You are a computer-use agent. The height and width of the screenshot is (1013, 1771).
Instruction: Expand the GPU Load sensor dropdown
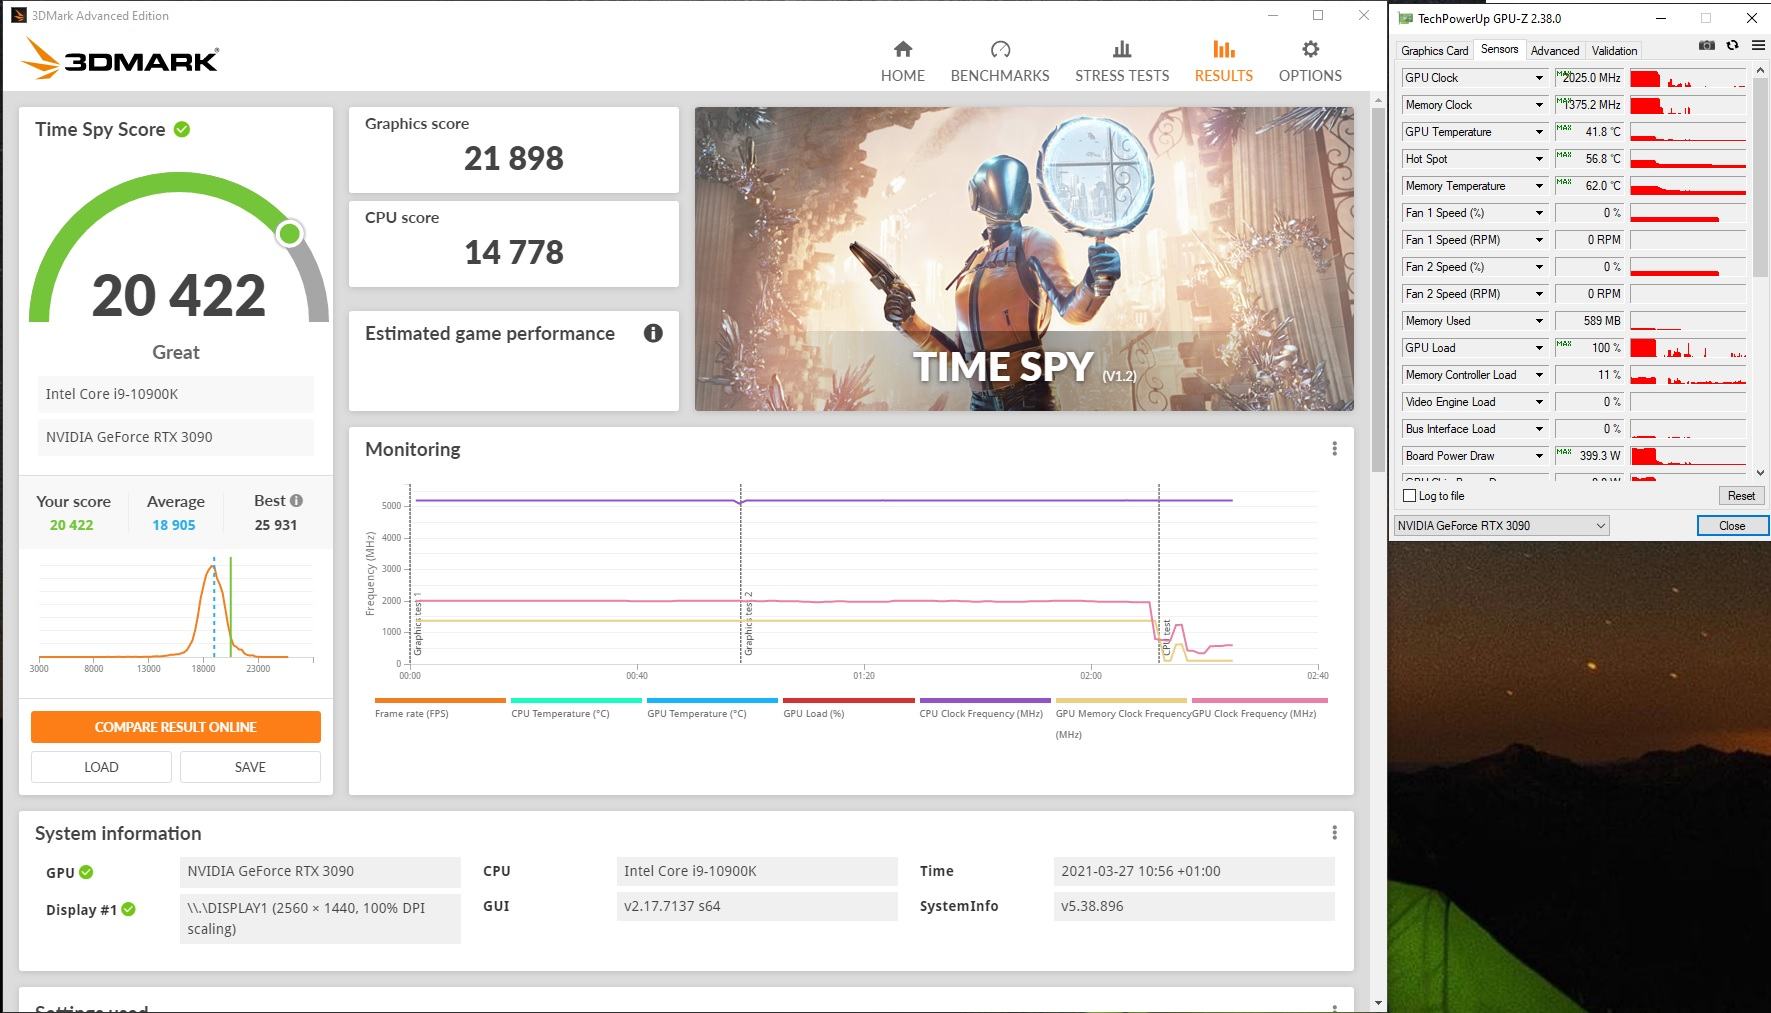pyautogui.click(x=1539, y=348)
